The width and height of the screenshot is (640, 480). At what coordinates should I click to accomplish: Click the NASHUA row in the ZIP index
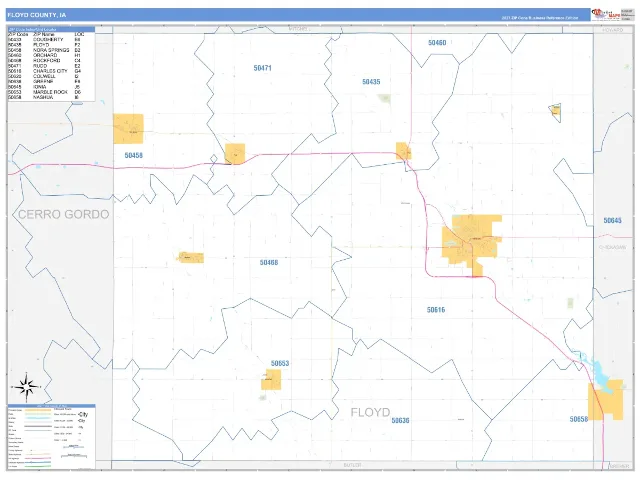pos(45,98)
